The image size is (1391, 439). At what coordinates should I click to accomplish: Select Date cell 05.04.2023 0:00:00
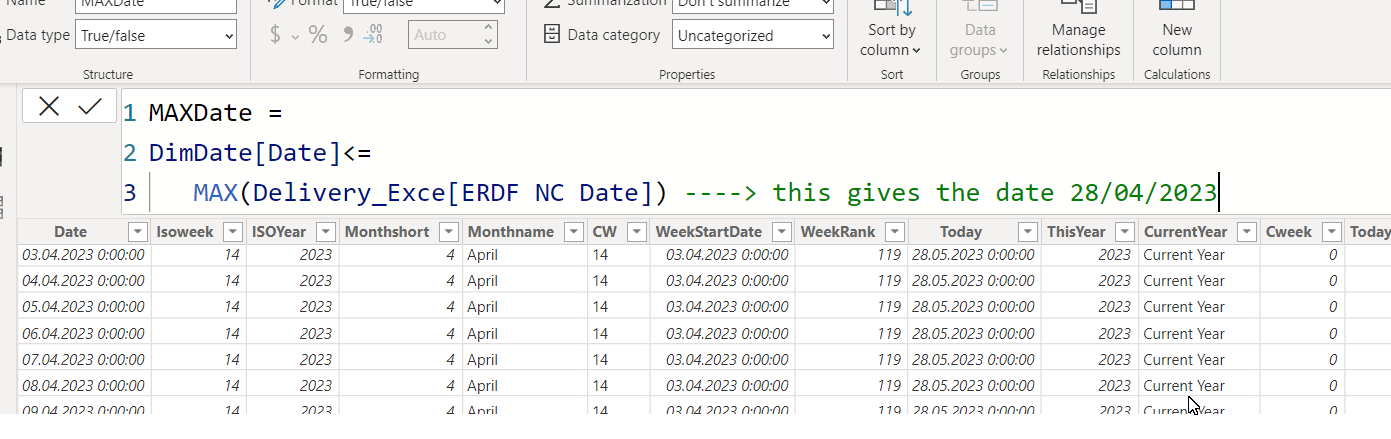pyautogui.click(x=83, y=307)
